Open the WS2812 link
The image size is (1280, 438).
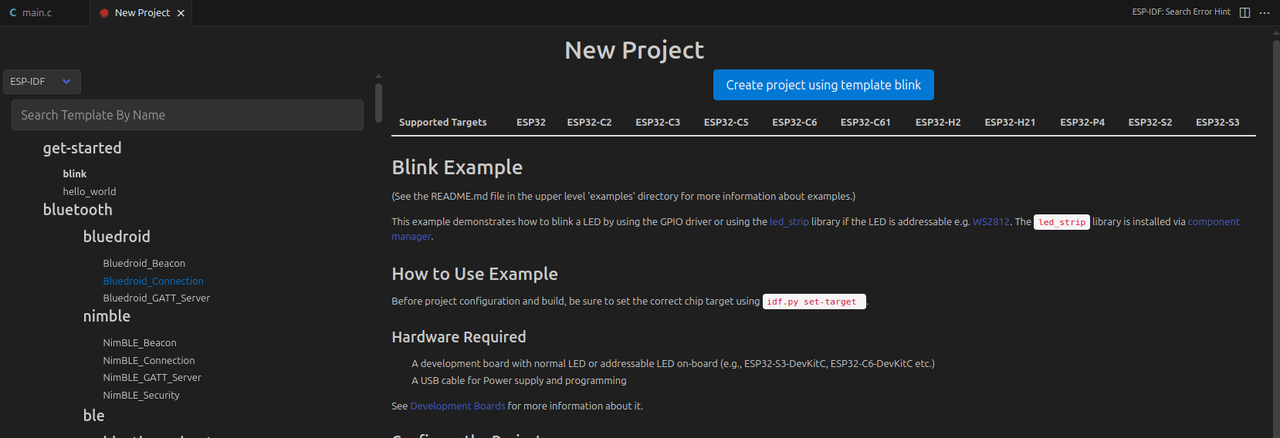pyautogui.click(x=991, y=222)
